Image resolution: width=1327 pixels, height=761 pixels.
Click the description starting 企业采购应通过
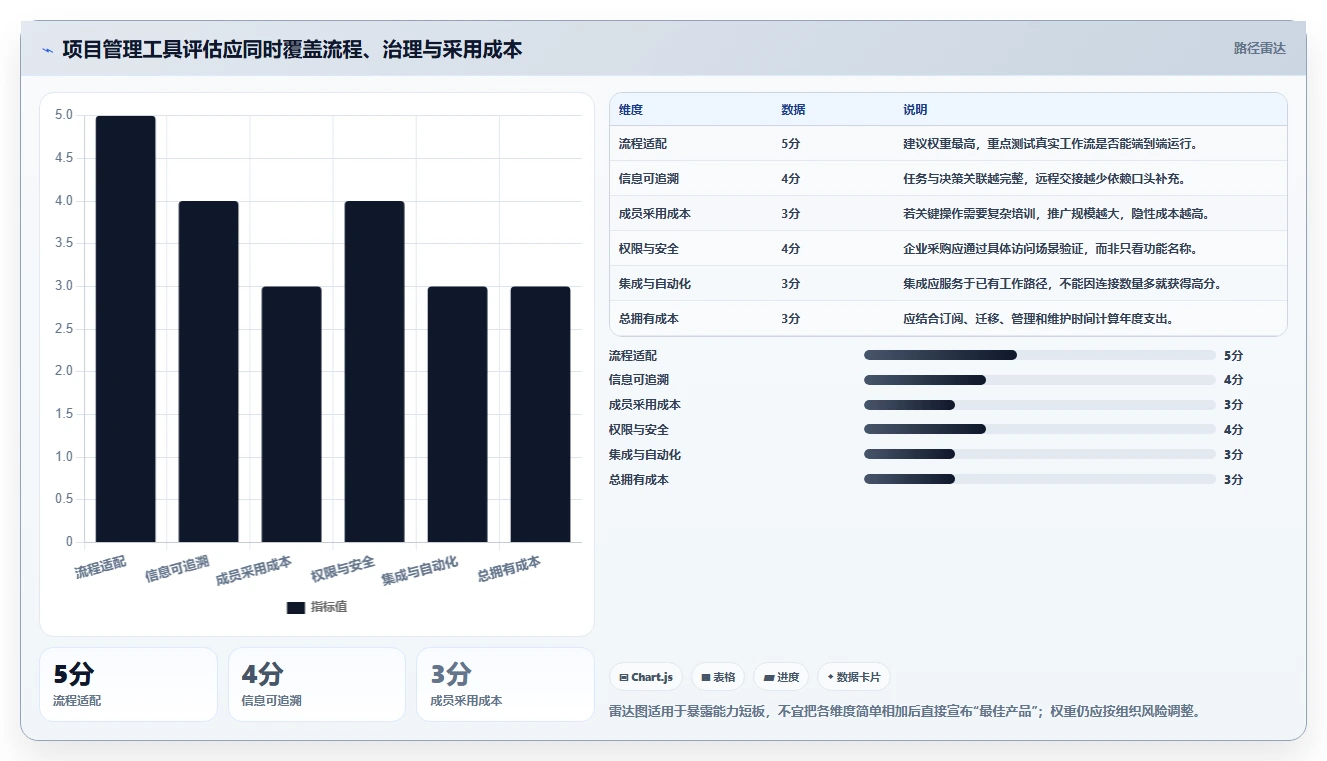pos(1051,248)
